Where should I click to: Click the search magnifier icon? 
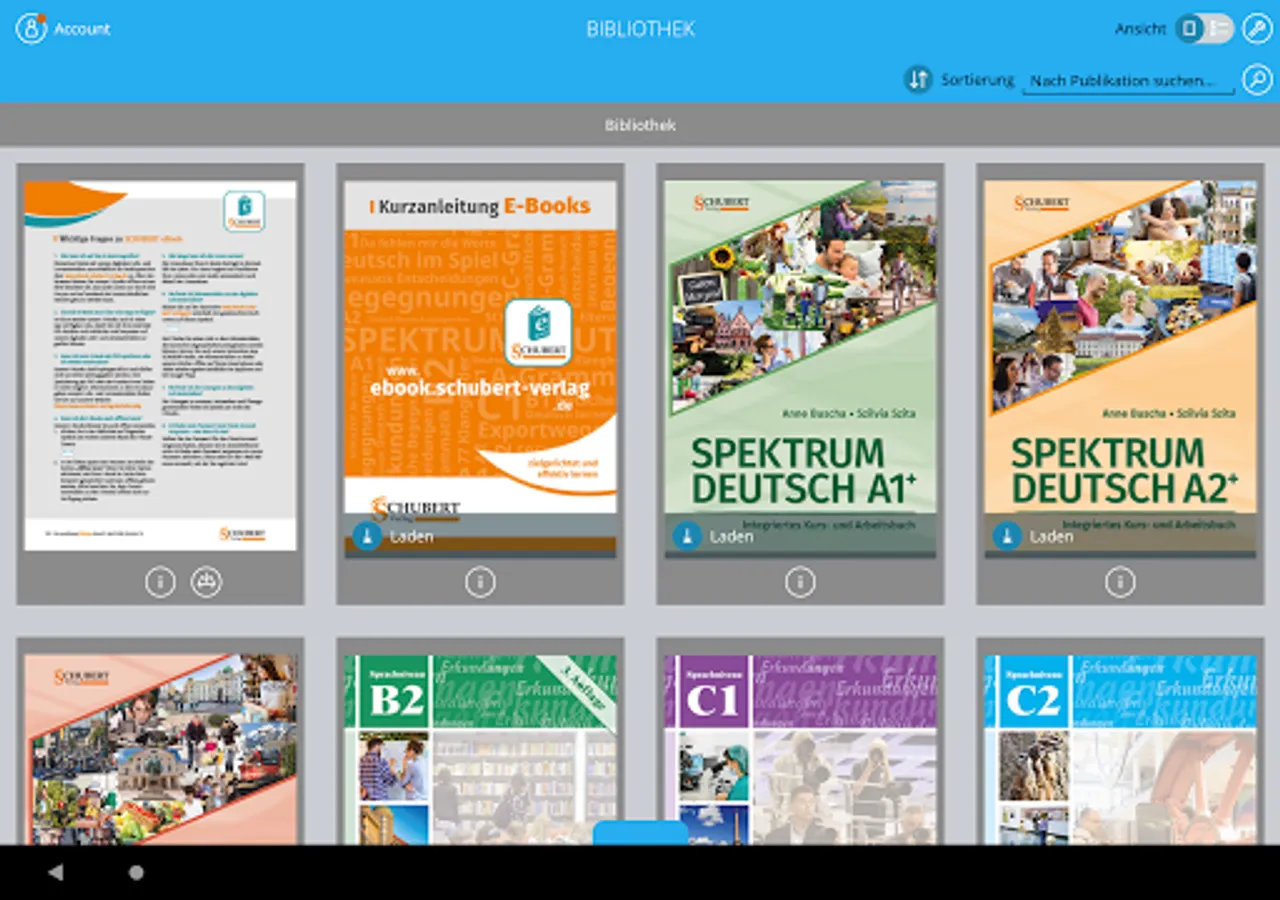tap(1257, 79)
